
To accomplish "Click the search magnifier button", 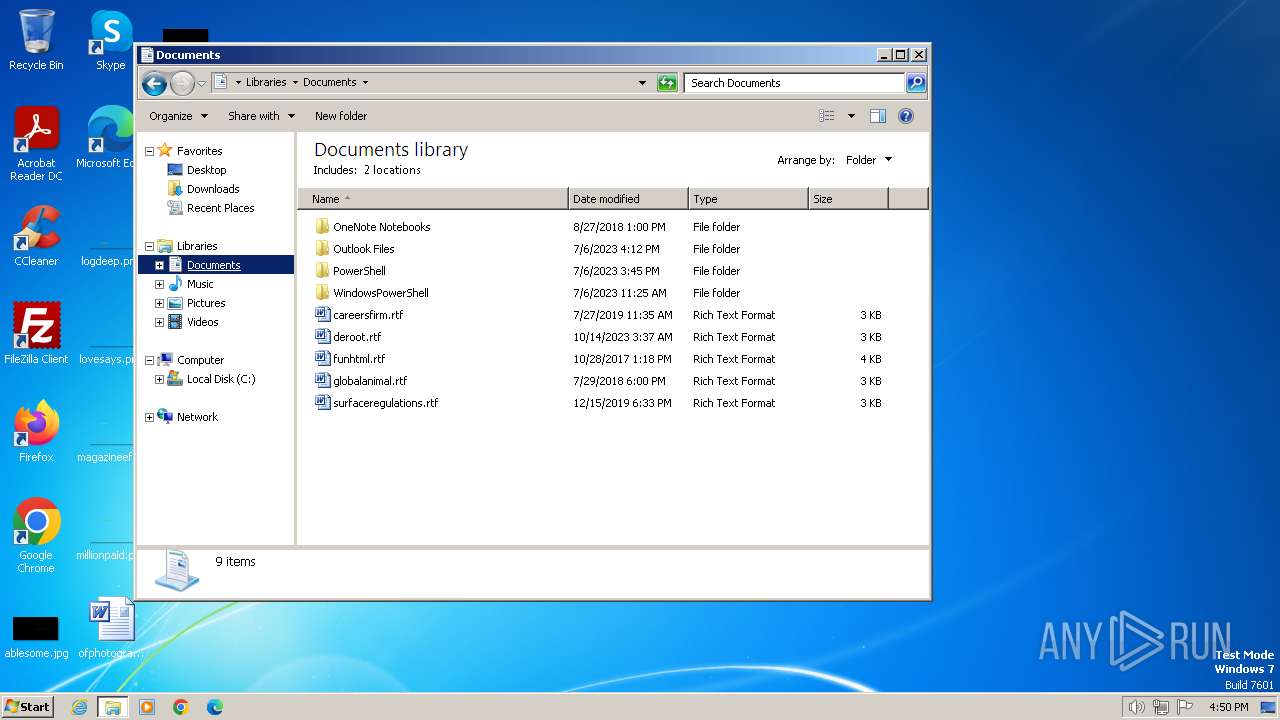I will pos(915,83).
